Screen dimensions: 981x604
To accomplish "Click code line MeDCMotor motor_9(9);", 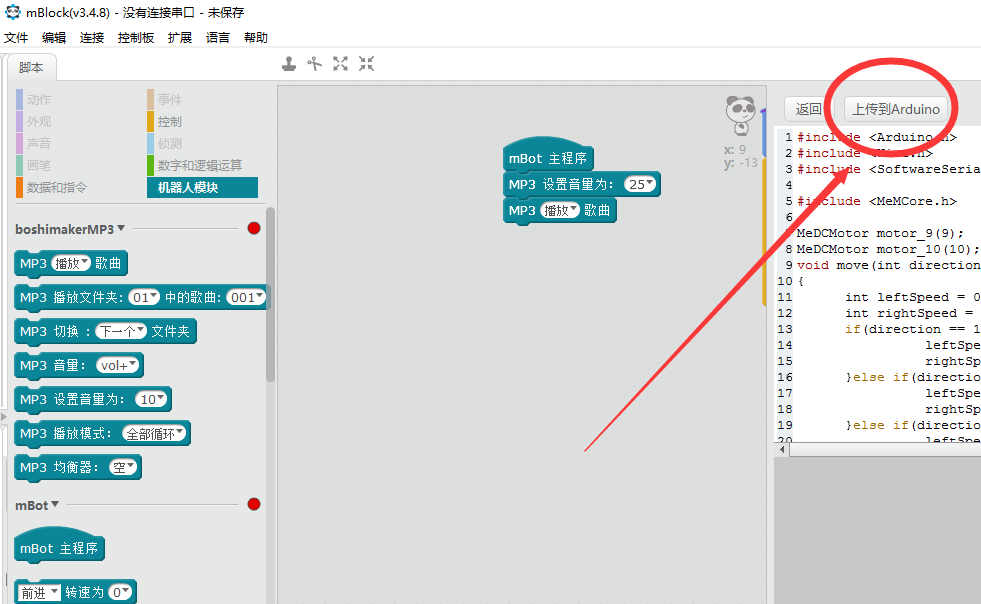I will pos(880,233).
